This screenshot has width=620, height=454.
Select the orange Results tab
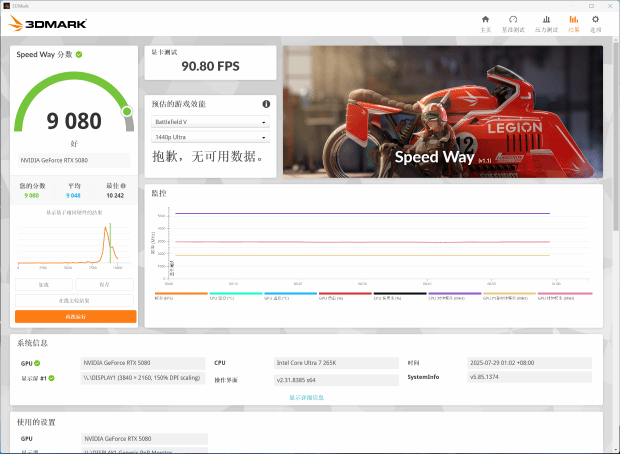pyautogui.click(x=574, y=24)
